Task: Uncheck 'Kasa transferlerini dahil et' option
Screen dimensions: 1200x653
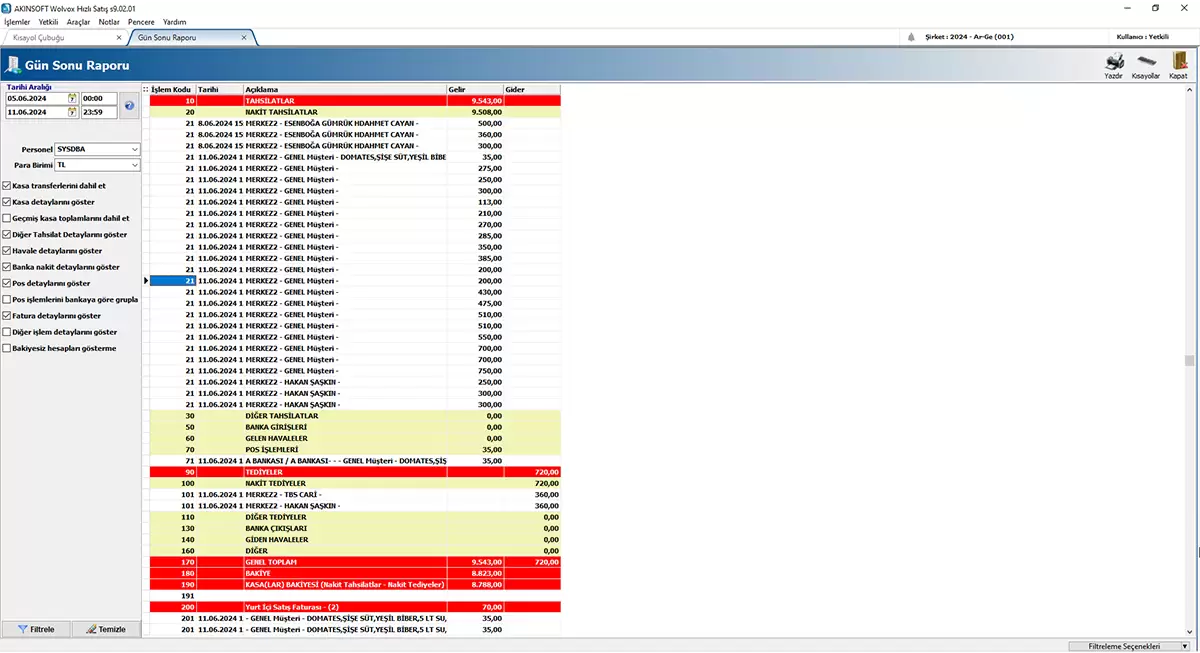Action: pos(8,186)
